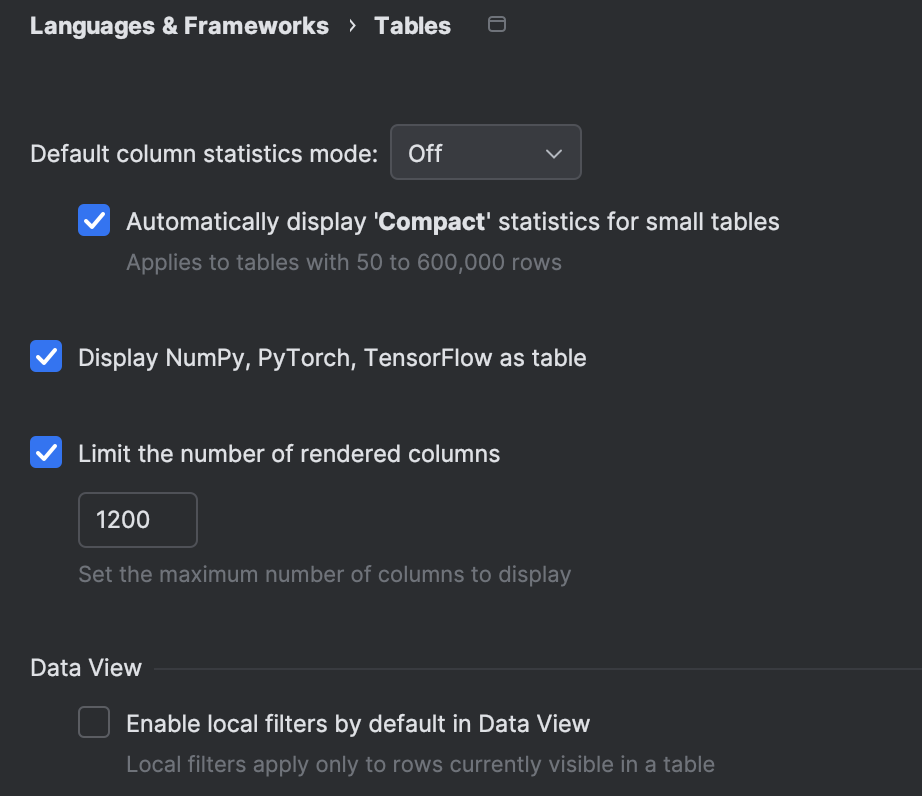The width and height of the screenshot is (922, 796).
Task: Click the bold 'Compact' text in the label
Action: (430, 221)
